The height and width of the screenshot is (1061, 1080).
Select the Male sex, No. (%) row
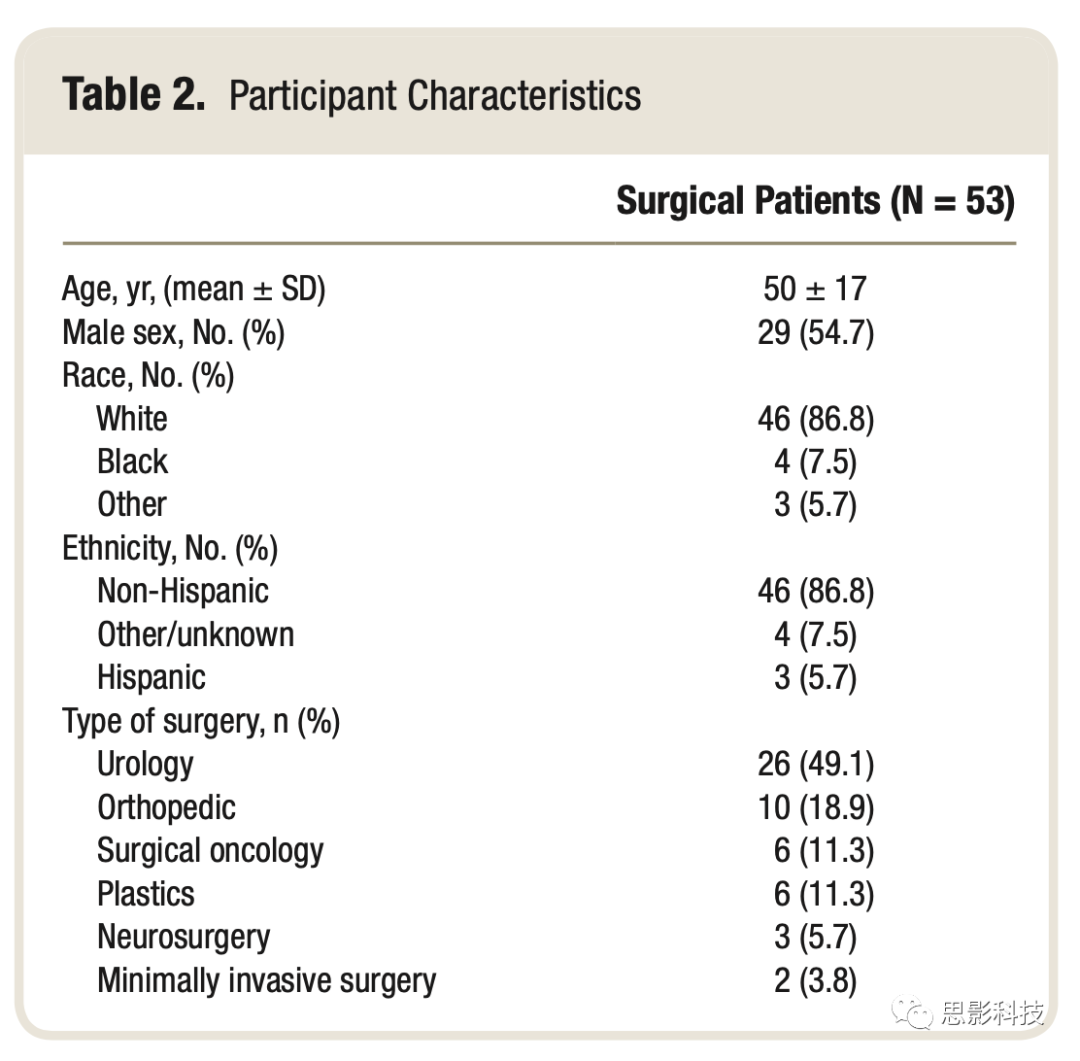(x=539, y=333)
